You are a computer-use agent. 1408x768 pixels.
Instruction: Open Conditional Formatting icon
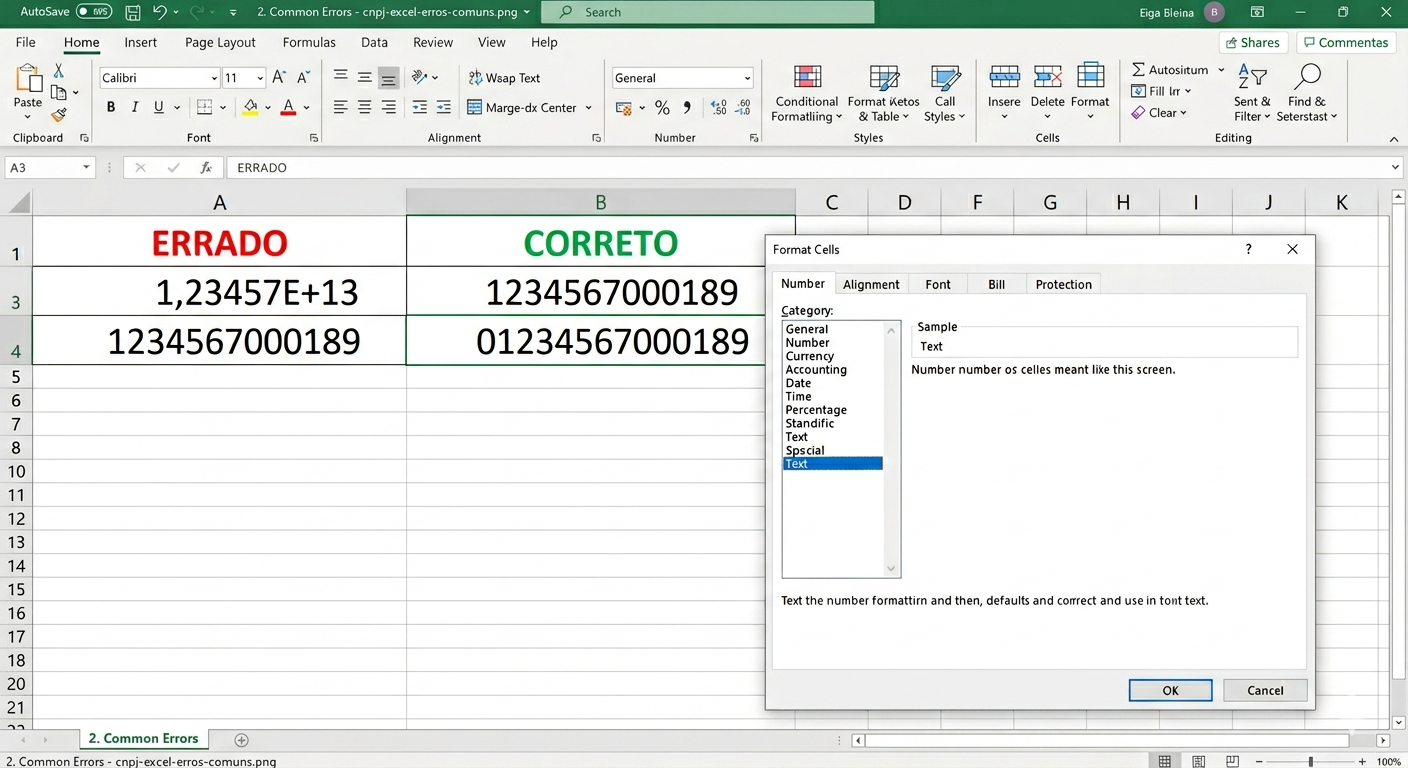tap(806, 78)
